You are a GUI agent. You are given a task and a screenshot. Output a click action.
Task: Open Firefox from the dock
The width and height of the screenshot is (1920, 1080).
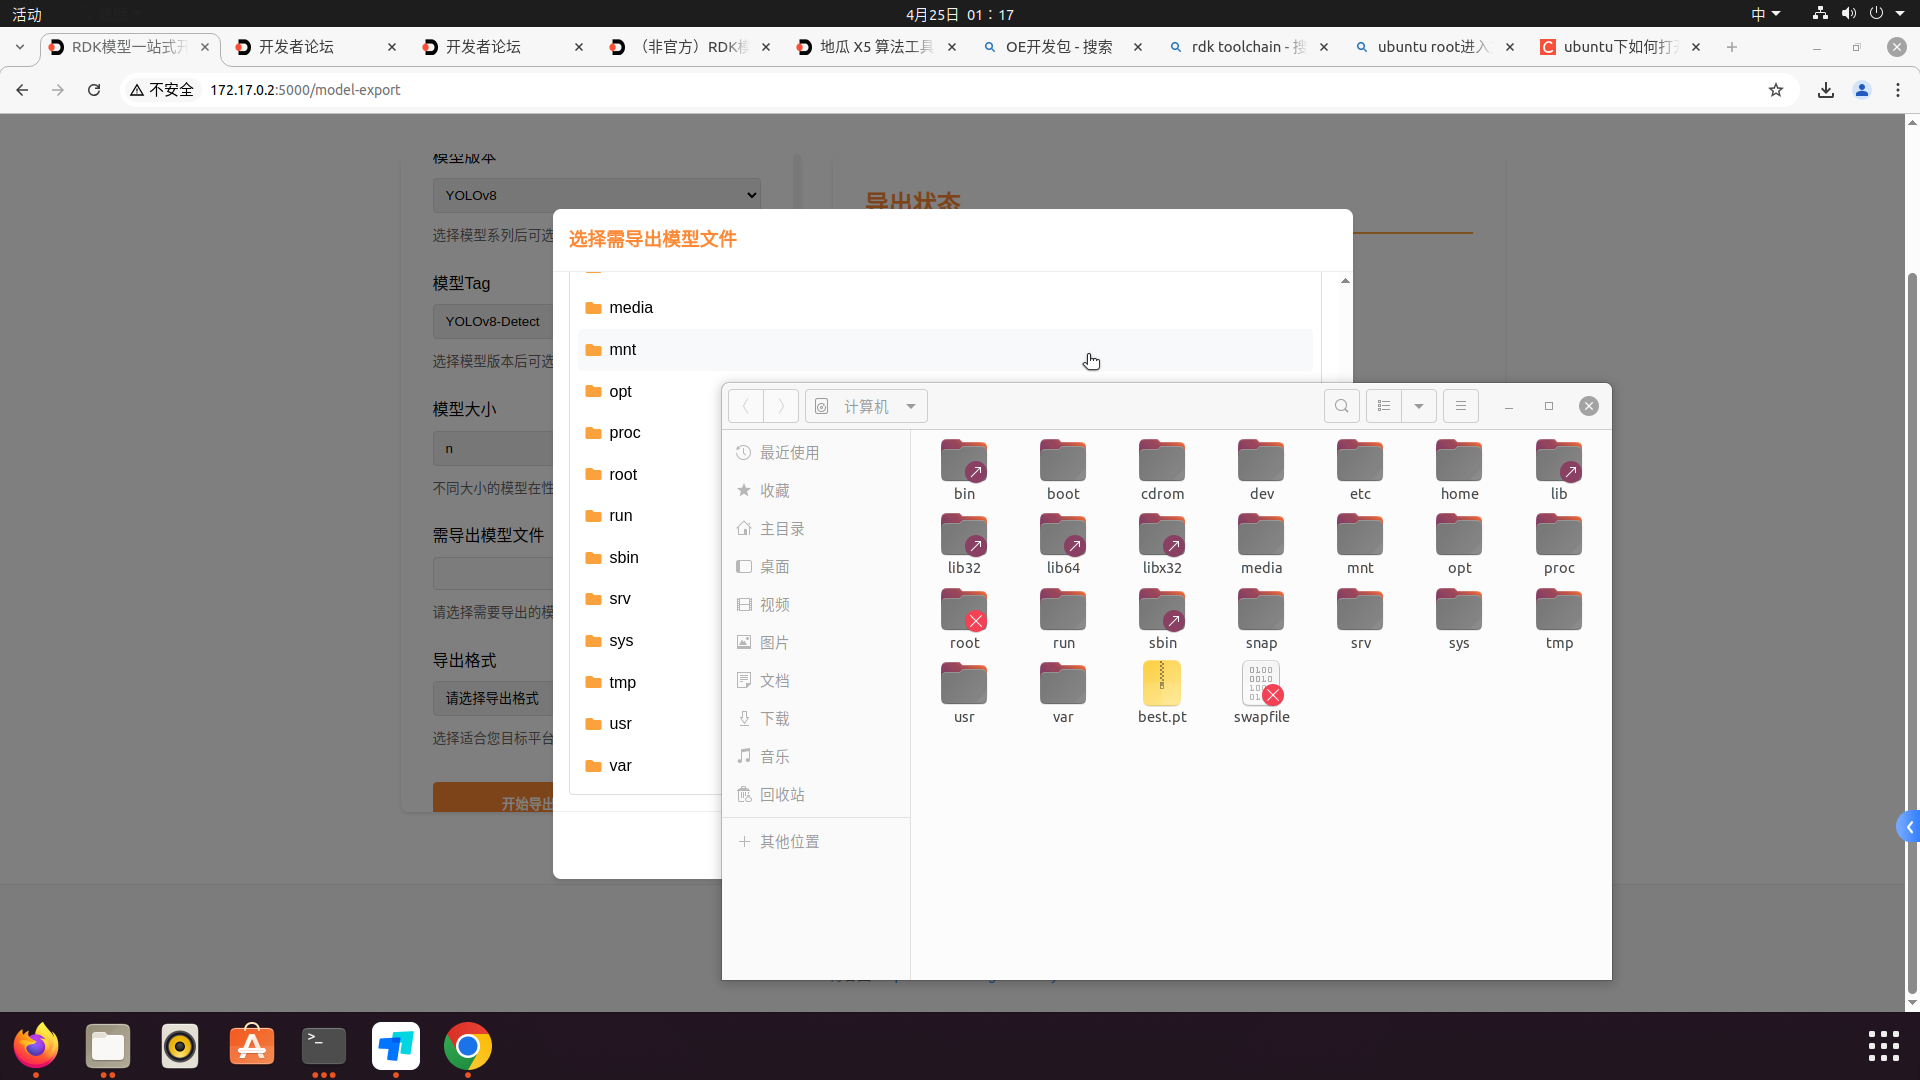click(36, 1046)
